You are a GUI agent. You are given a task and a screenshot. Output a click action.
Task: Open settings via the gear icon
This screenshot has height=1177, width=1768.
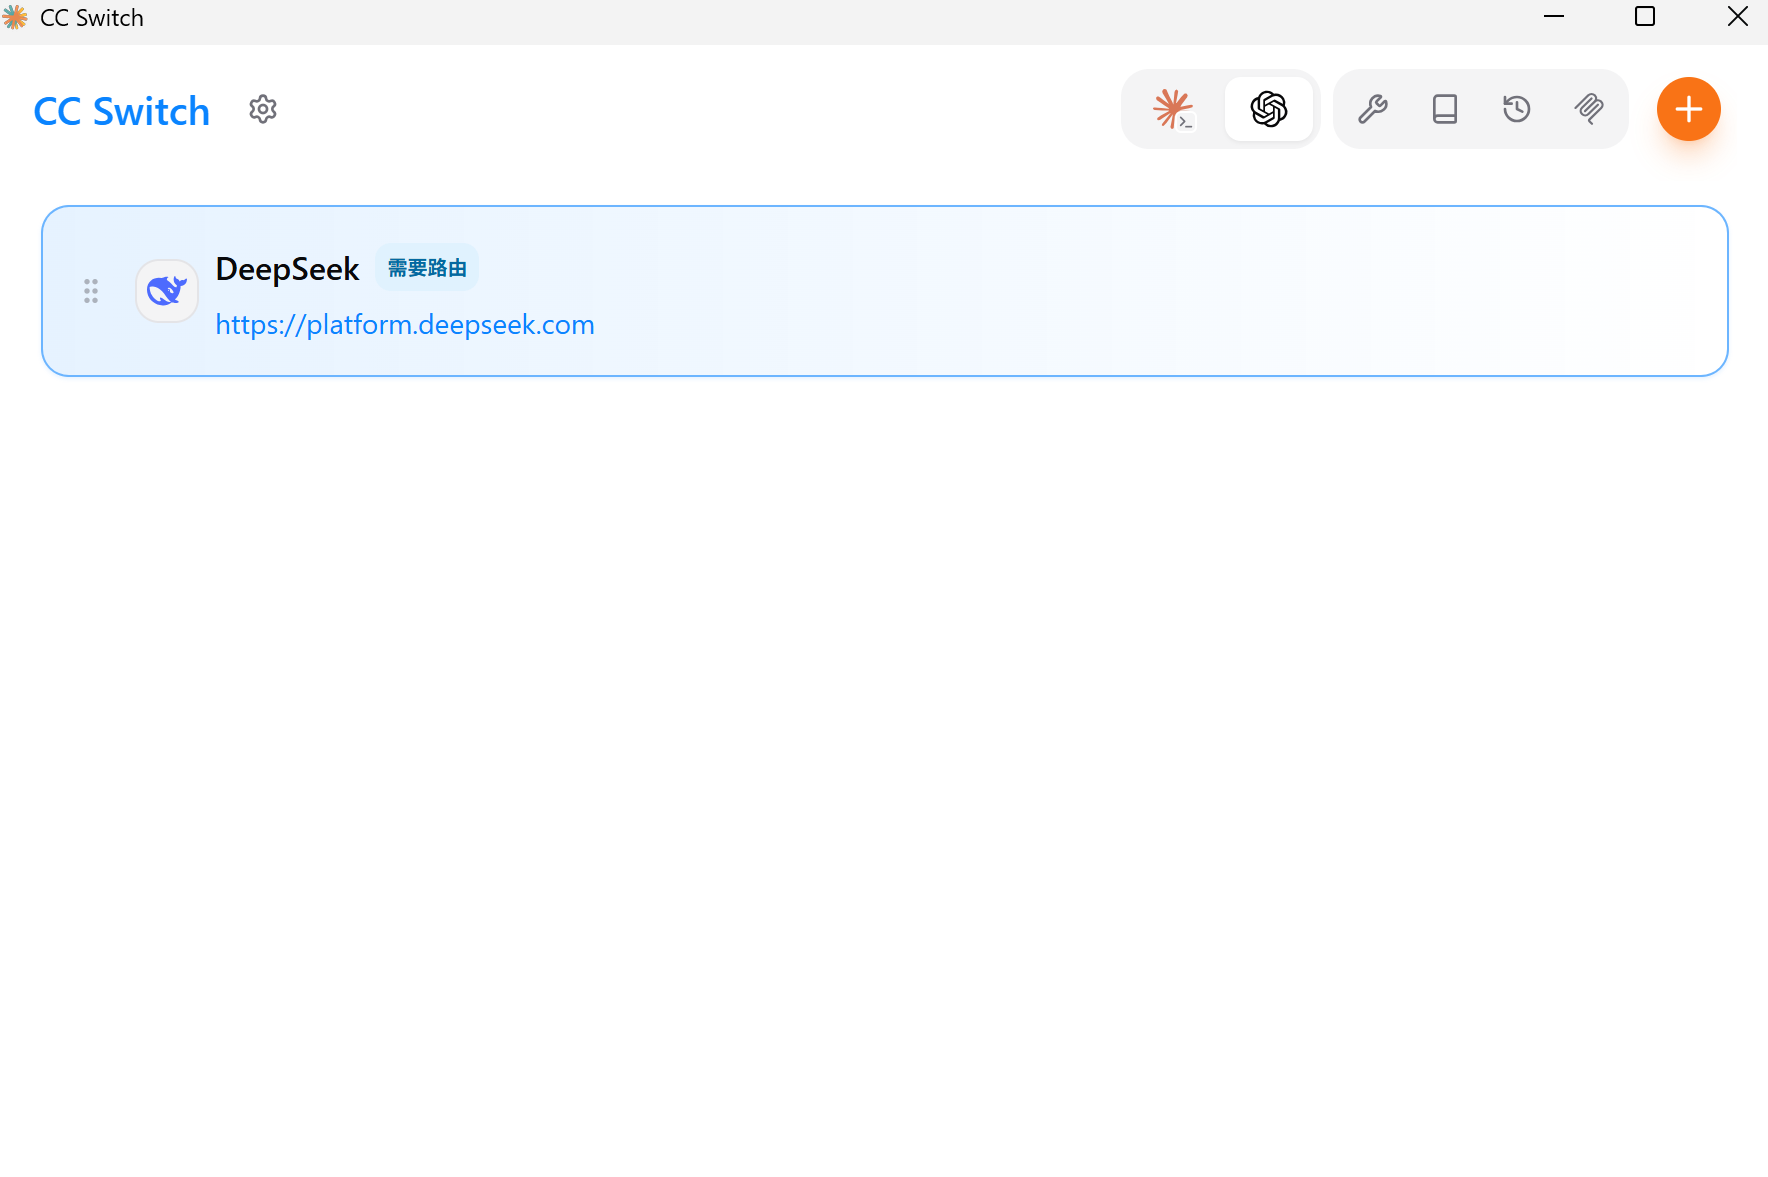(263, 109)
